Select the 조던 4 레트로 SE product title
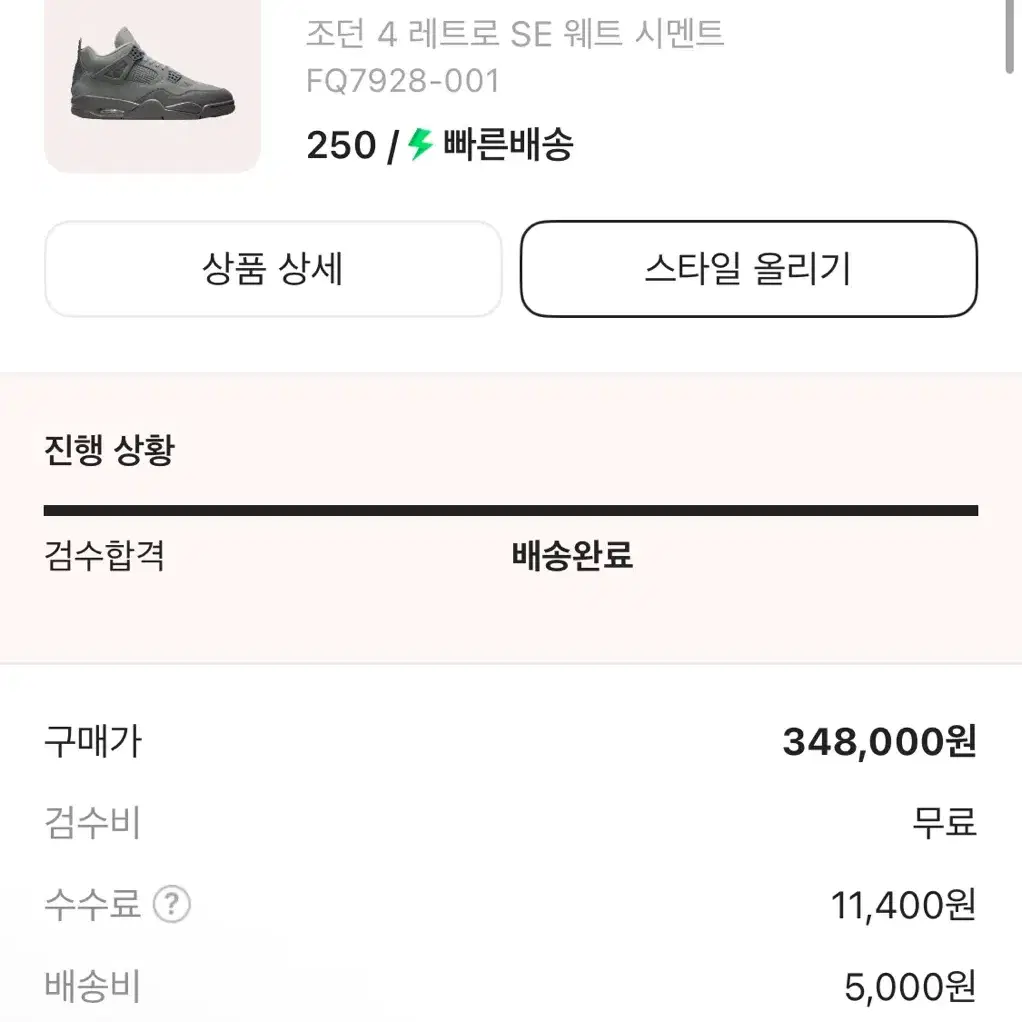The height and width of the screenshot is (1022, 1022). 515,33
